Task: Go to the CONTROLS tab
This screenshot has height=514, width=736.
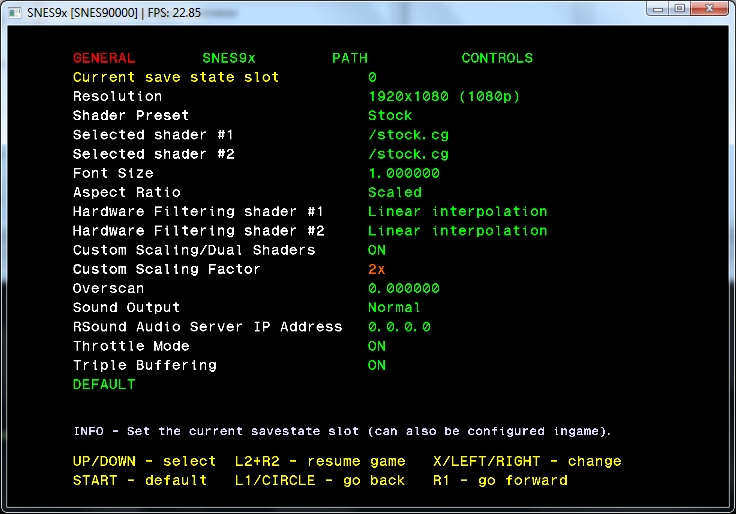Action: 497,58
